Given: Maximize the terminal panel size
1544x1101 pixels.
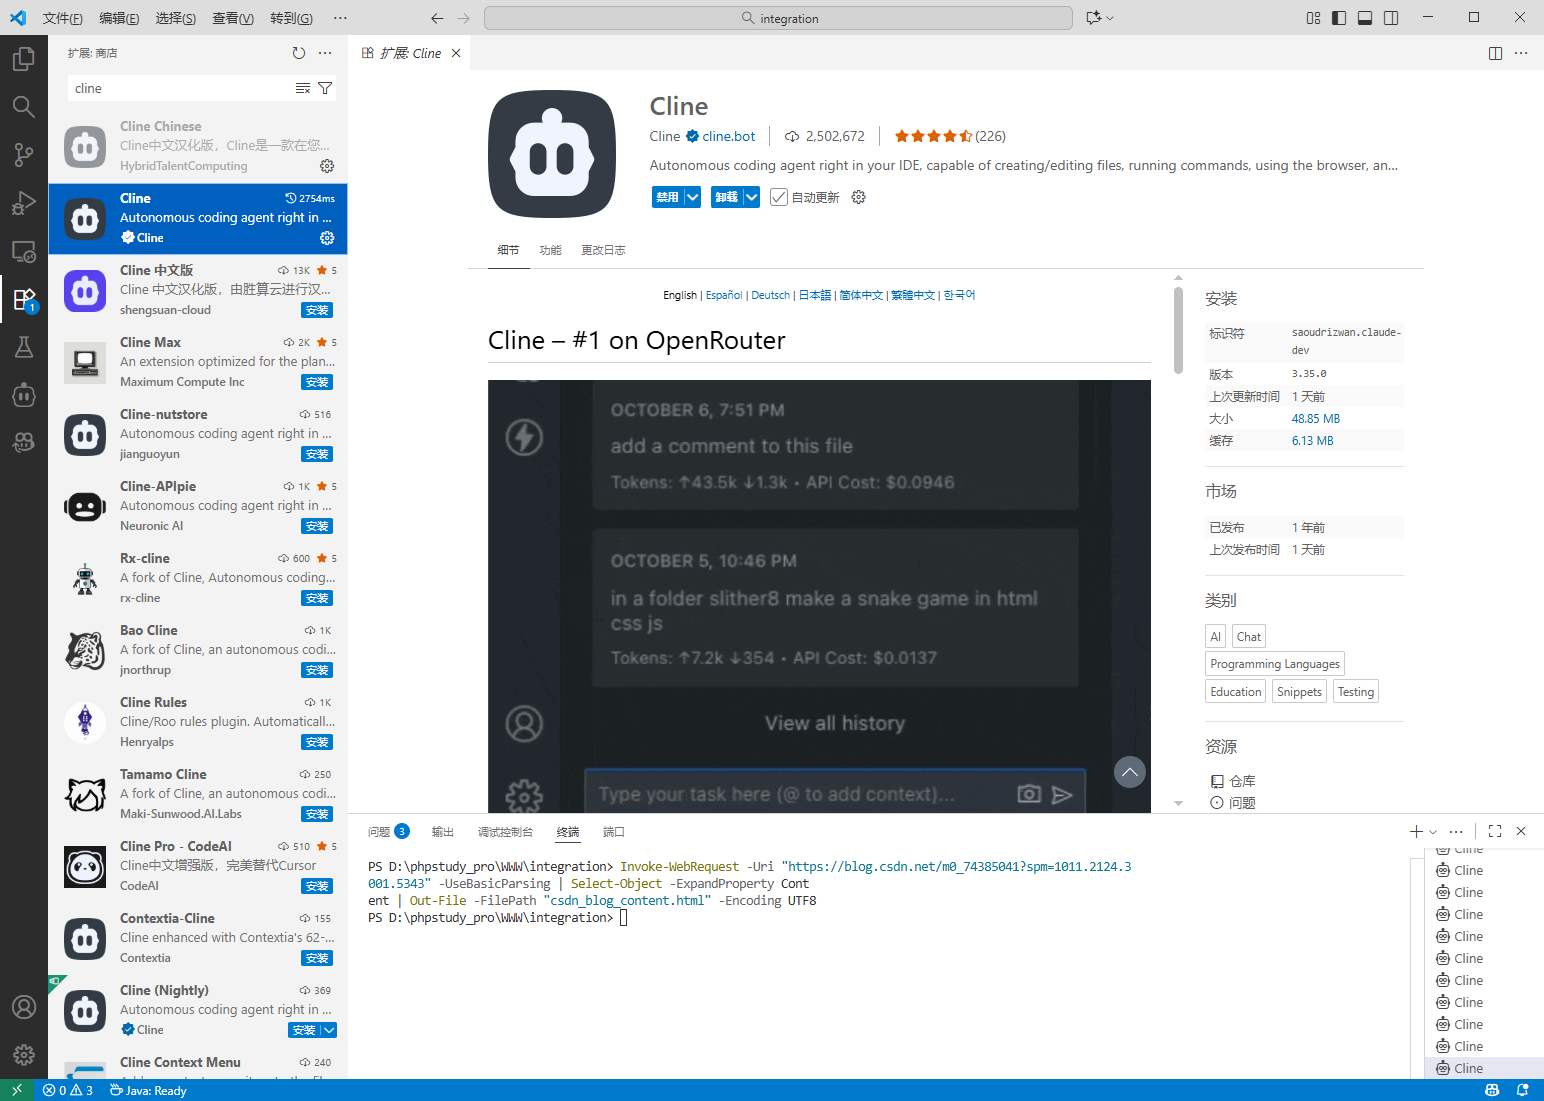Looking at the screenshot, I should pos(1495,831).
